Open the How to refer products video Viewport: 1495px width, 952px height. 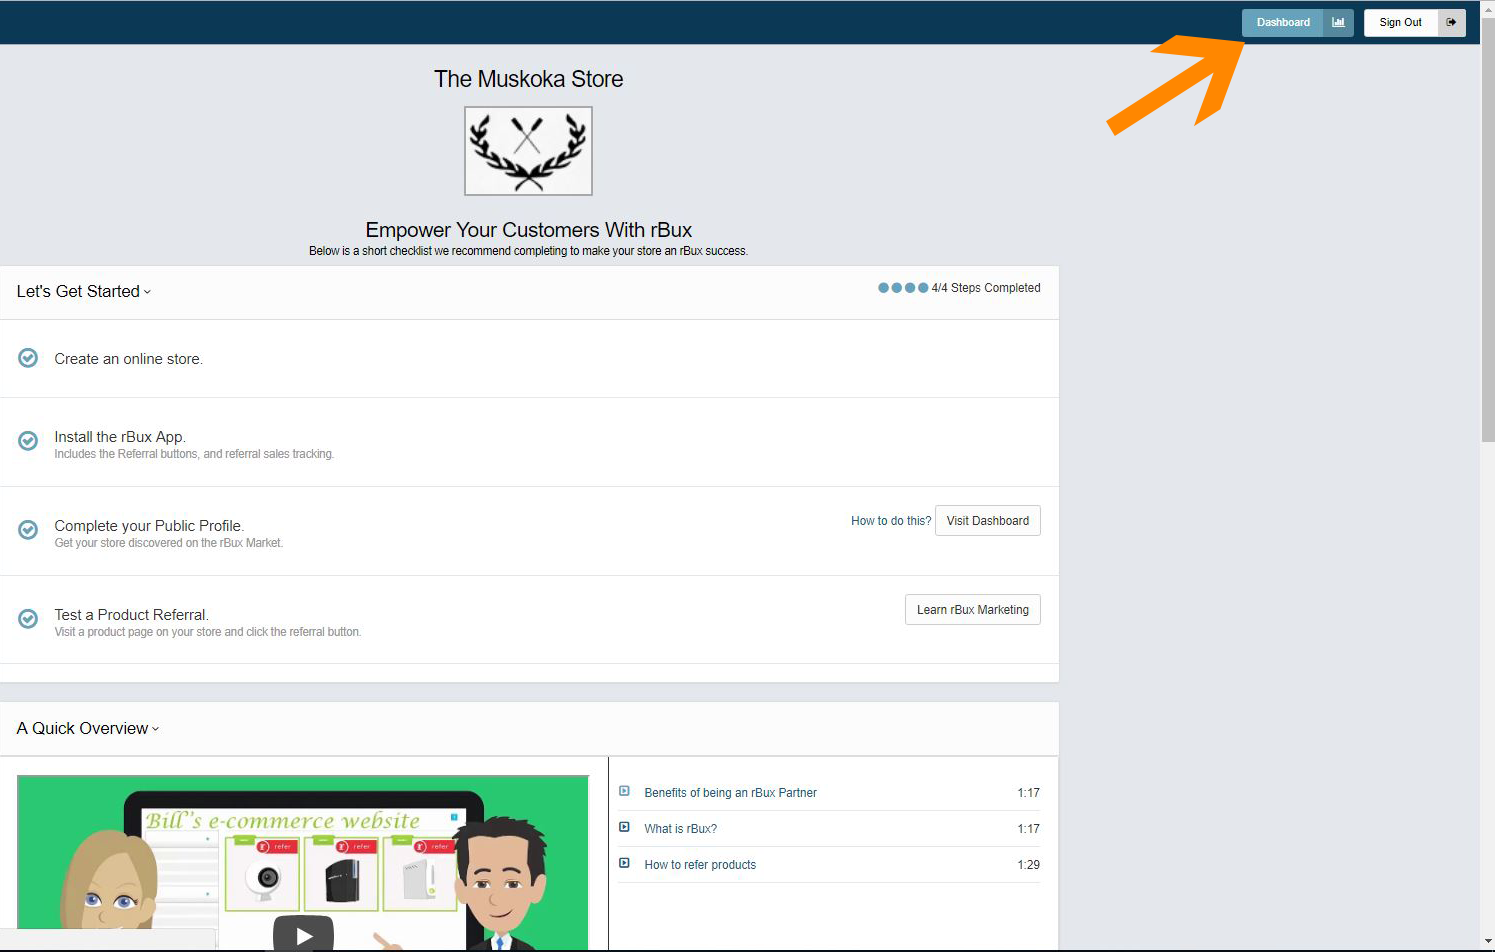coord(700,865)
